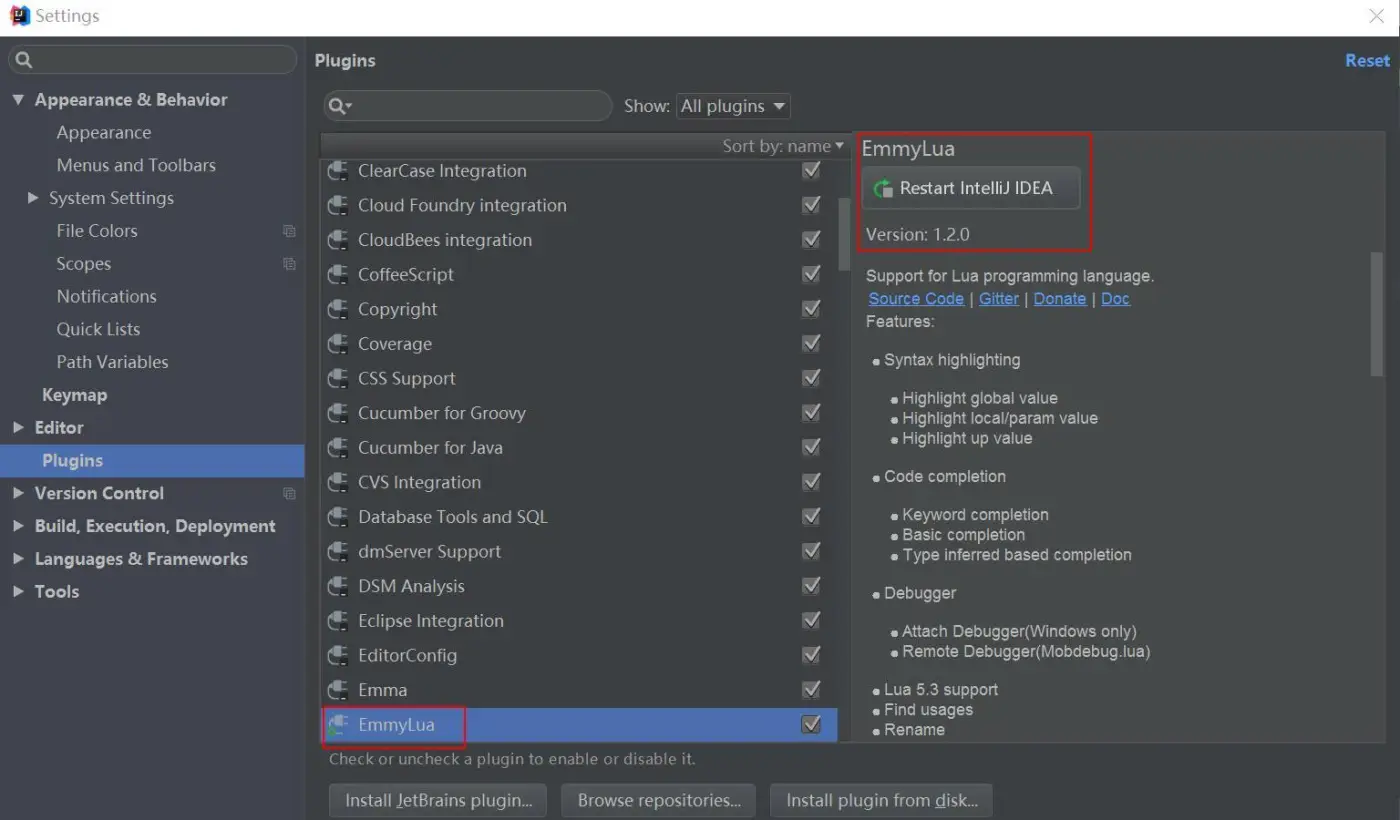Viewport: 1400px width, 820px height.
Task: Click the plugin description scrollbar
Action: tap(1377, 314)
